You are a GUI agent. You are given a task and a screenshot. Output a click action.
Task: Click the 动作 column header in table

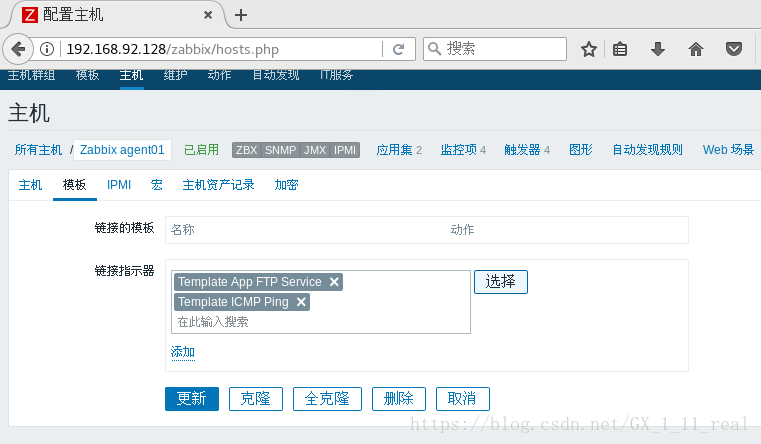pos(462,230)
